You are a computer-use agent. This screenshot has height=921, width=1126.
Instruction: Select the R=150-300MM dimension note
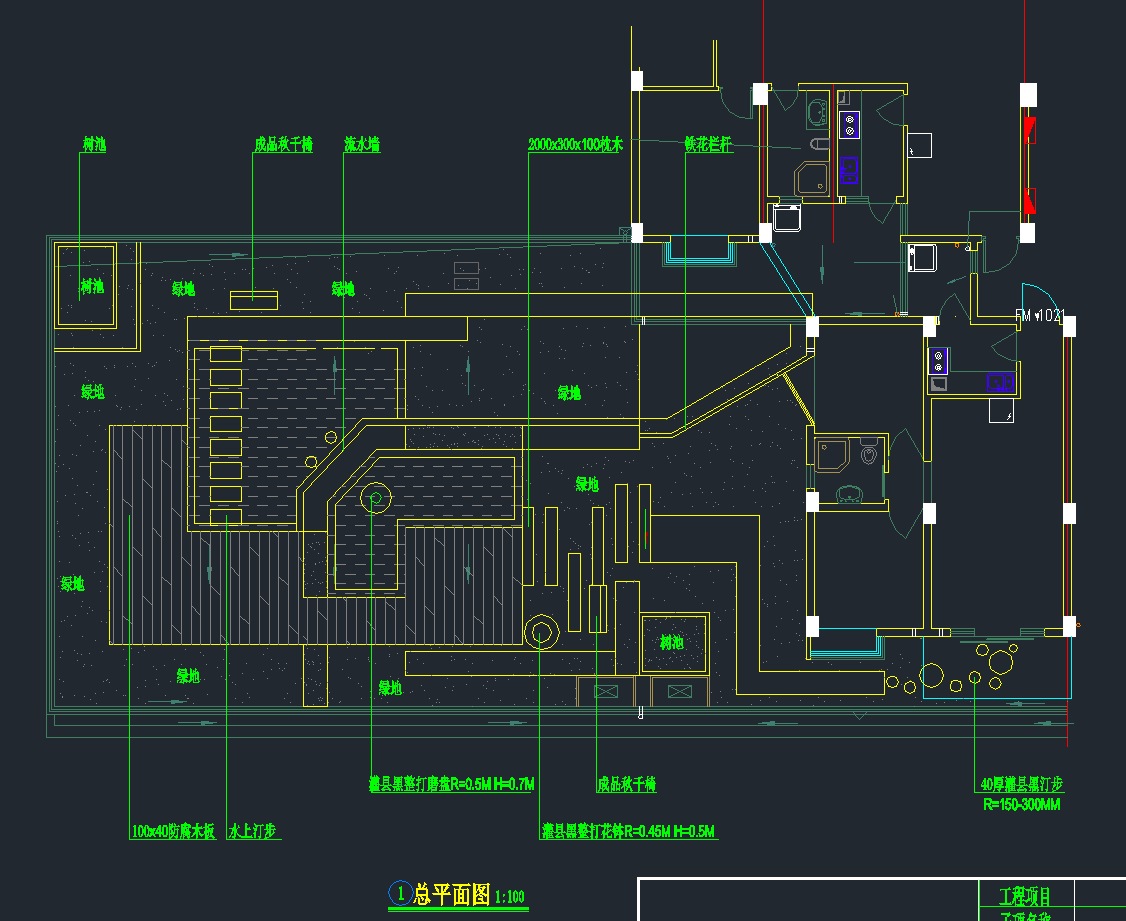tap(1021, 804)
